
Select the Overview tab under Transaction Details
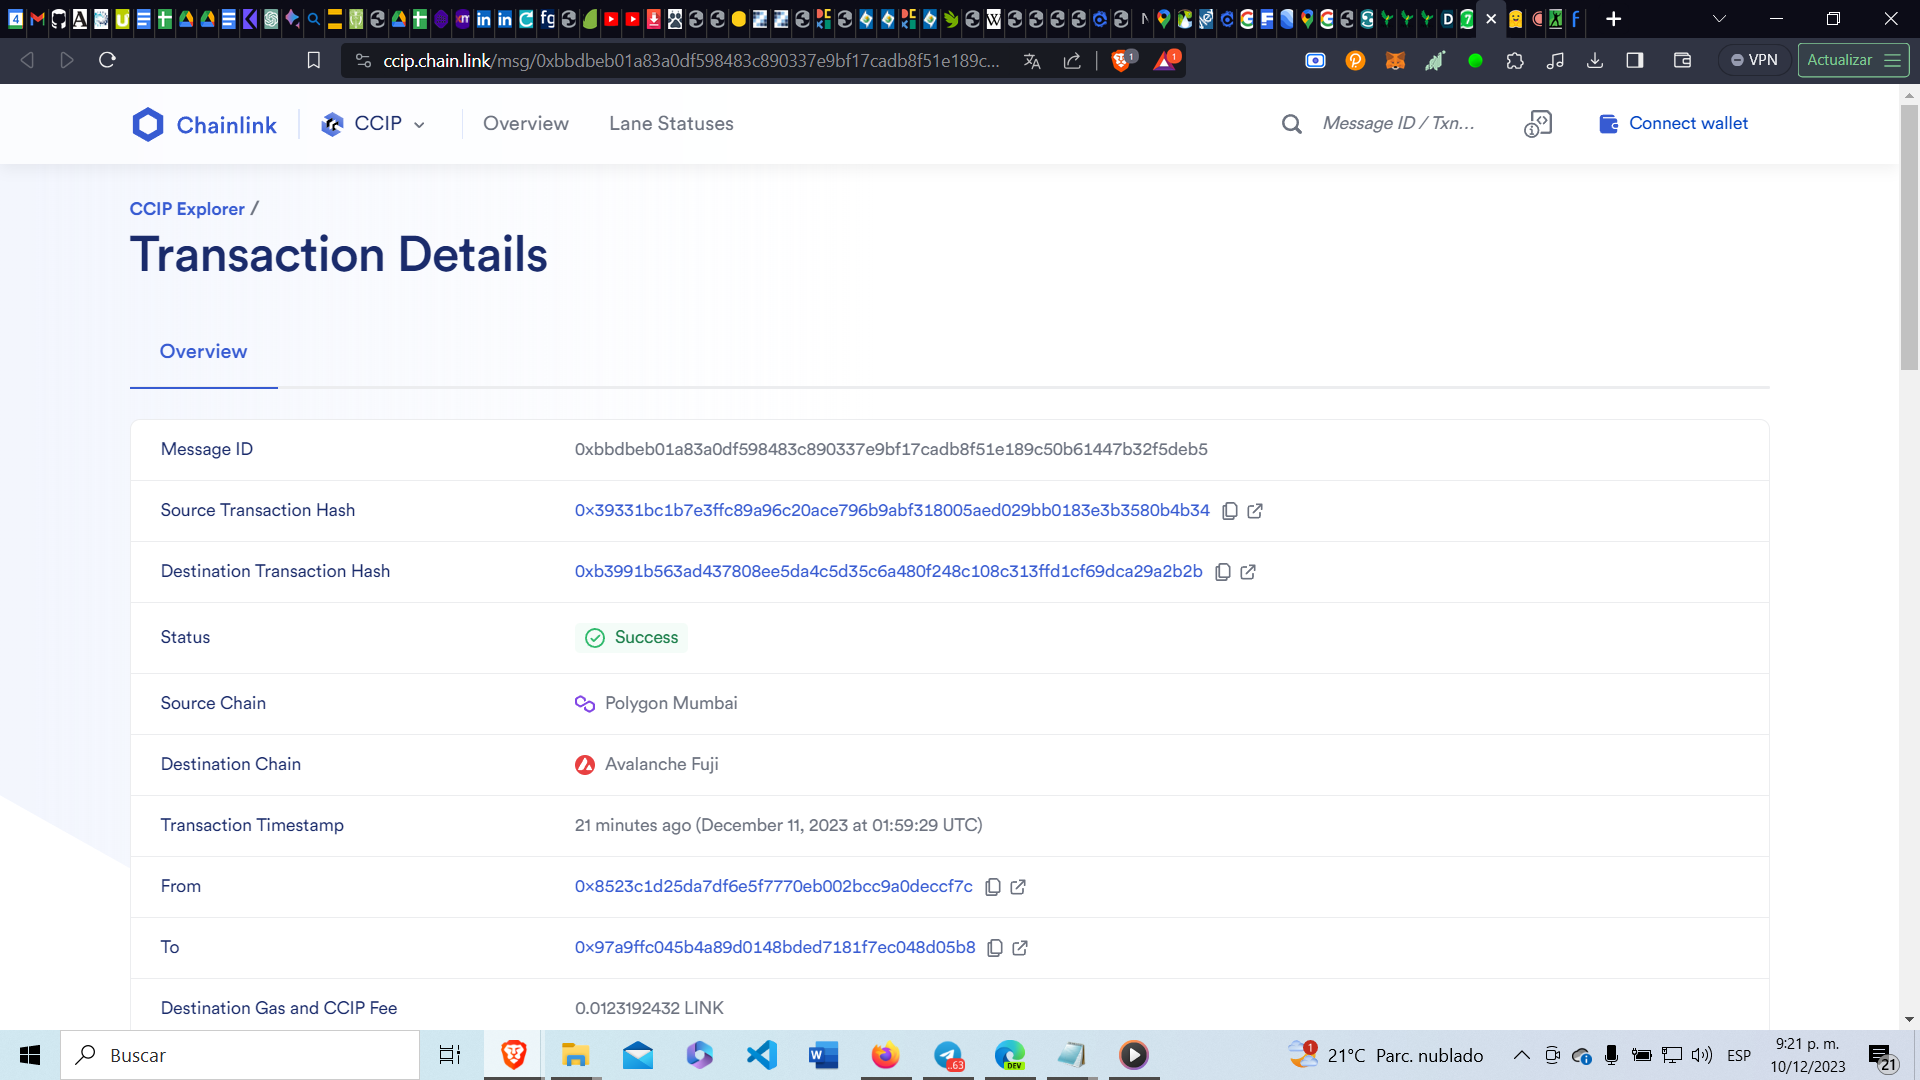pyautogui.click(x=203, y=352)
